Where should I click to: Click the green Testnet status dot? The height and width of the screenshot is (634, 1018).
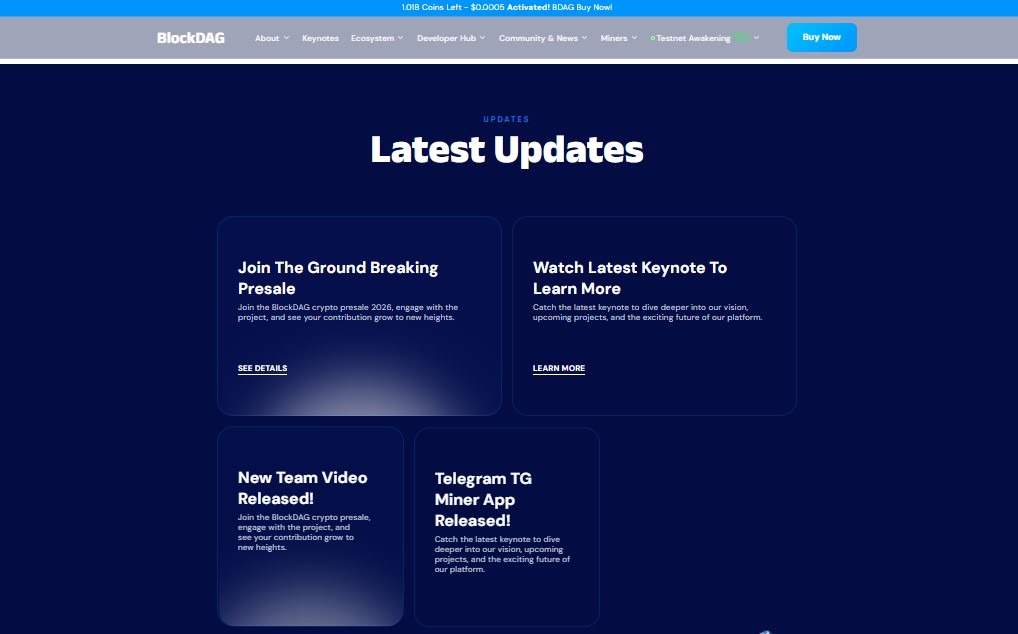pos(652,38)
